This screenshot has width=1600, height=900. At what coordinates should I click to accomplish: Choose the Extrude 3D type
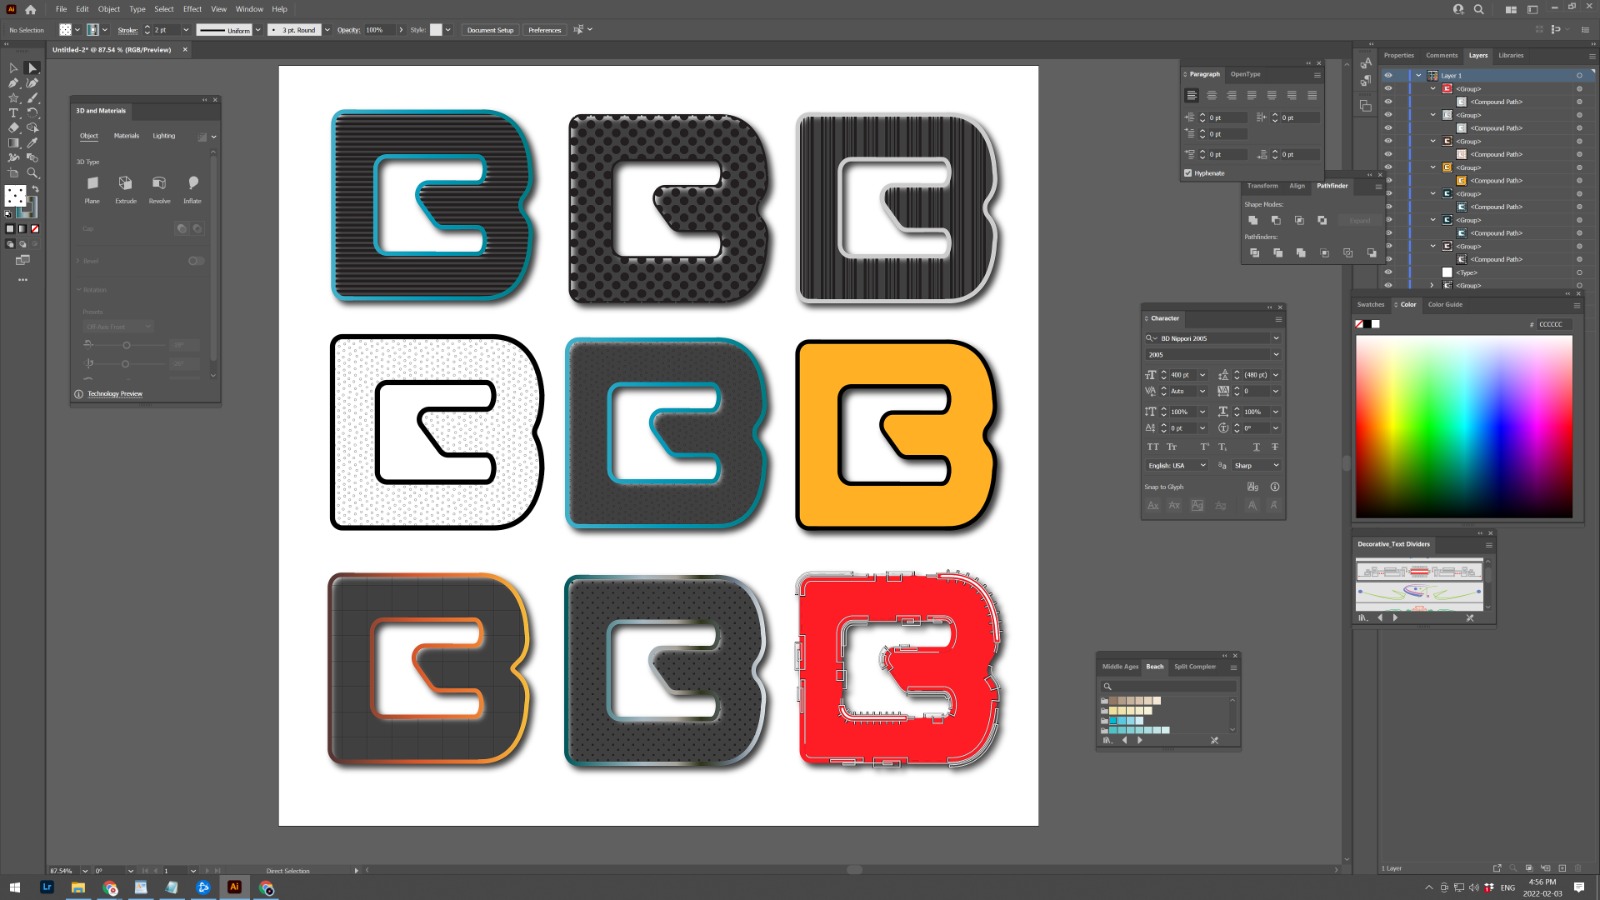point(125,184)
